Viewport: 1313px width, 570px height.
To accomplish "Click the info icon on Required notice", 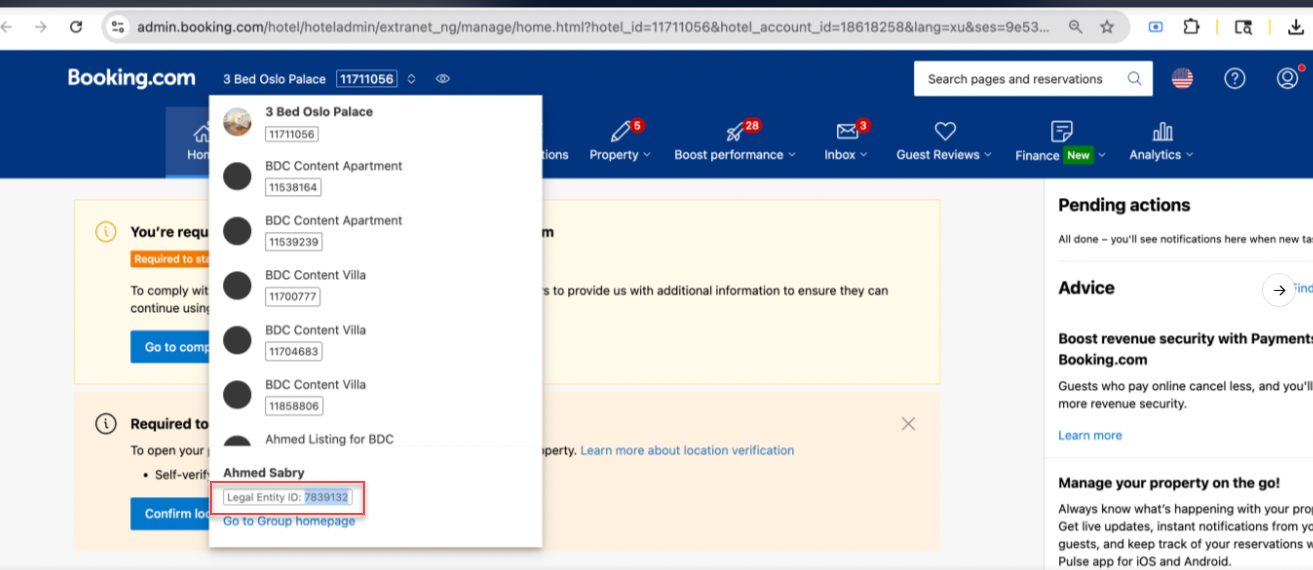I will [105, 423].
